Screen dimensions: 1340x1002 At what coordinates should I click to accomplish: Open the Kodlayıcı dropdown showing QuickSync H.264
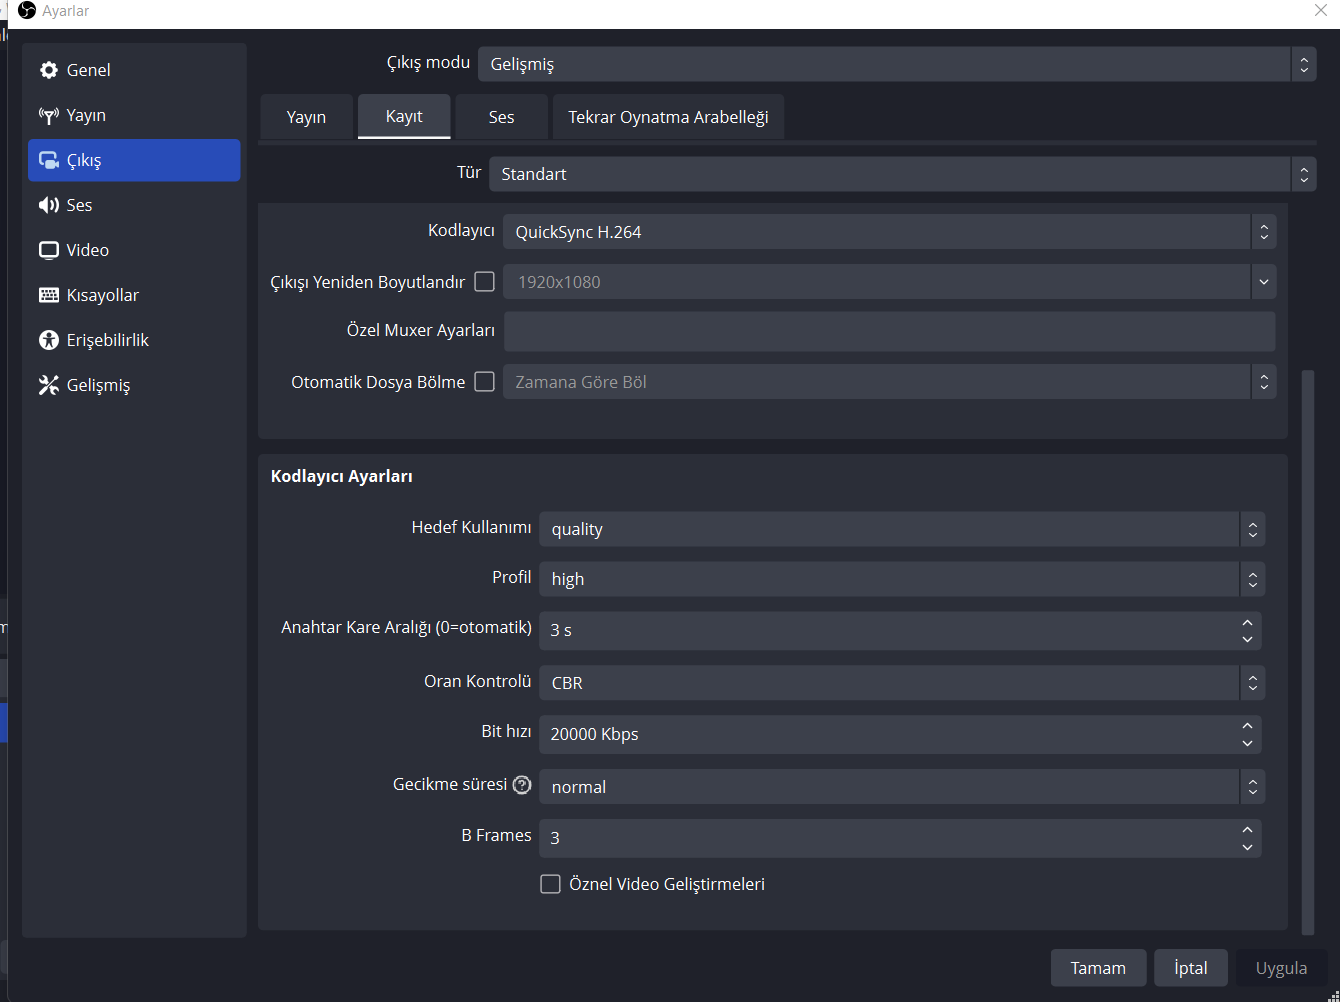coord(890,232)
